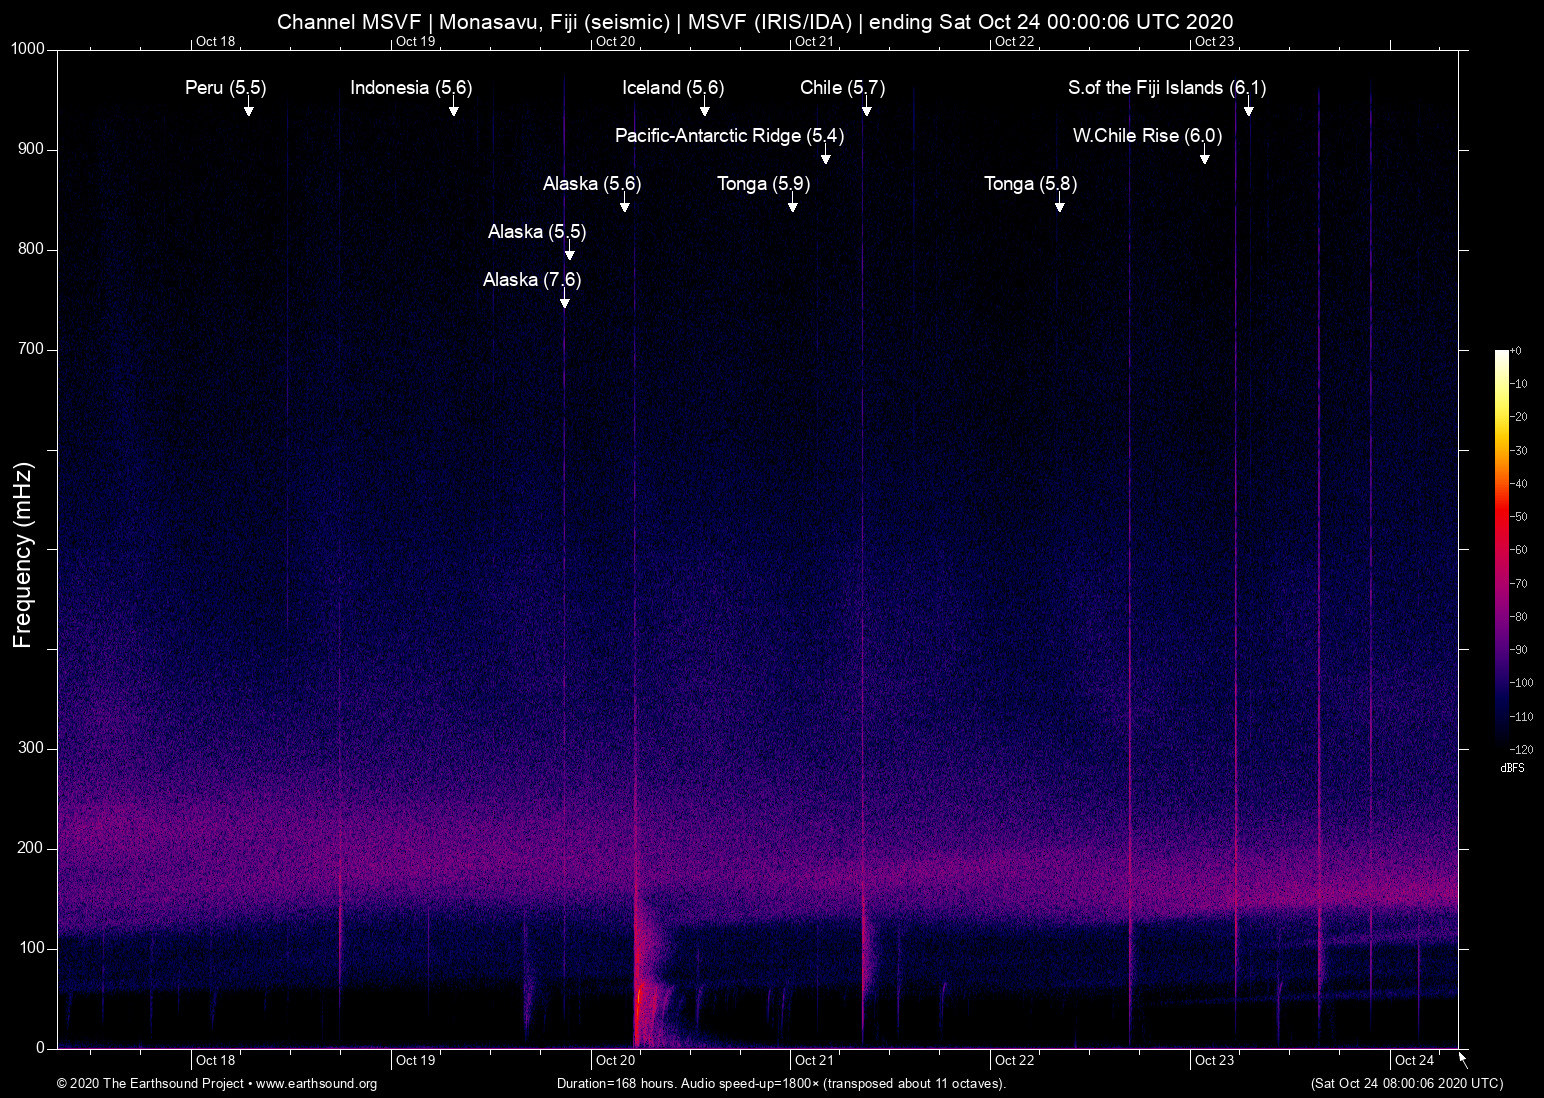The height and width of the screenshot is (1098, 1544).
Task: Click the Oct 21 label on the bottom axis
Action: pyautogui.click(x=815, y=1061)
